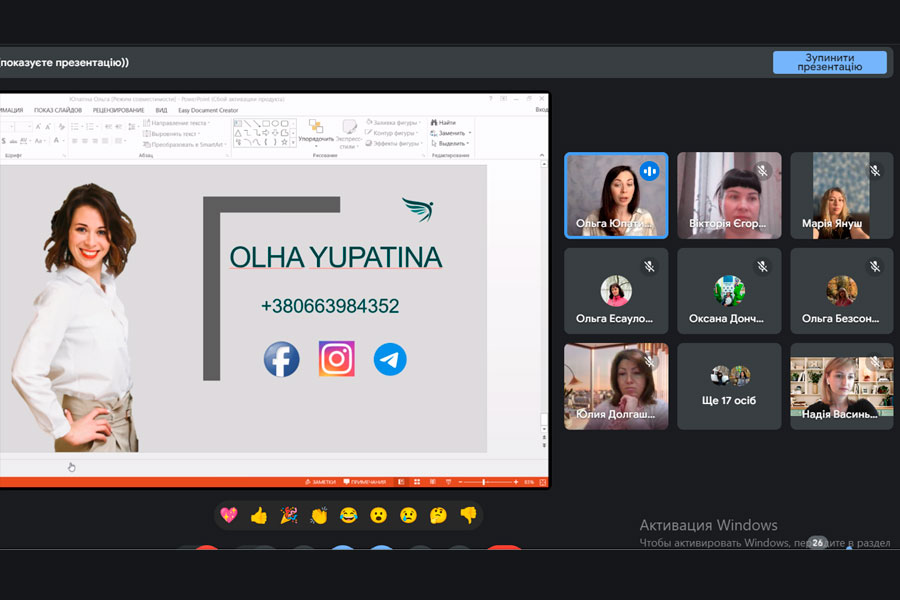The height and width of the screenshot is (600, 900).
Task: Click the woman's photo on the slide
Action: coord(75,317)
